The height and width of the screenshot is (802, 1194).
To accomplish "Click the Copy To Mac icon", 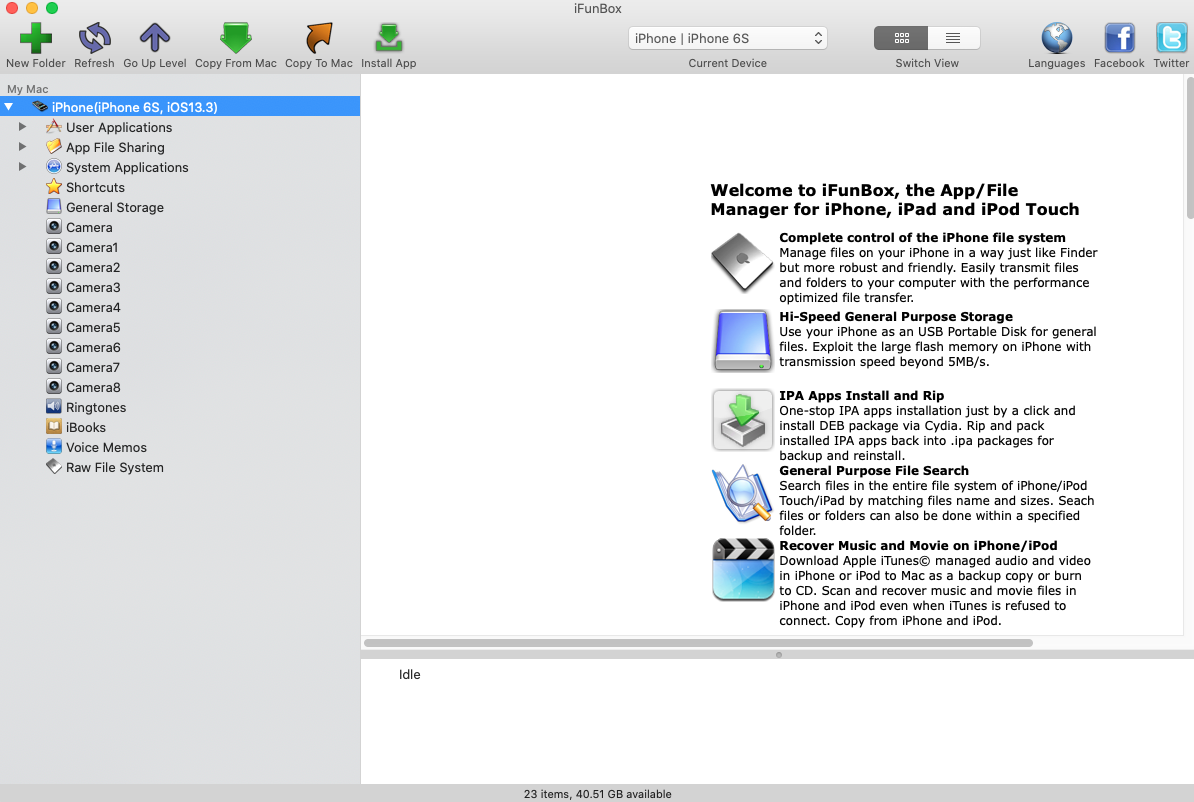I will 318,38.
